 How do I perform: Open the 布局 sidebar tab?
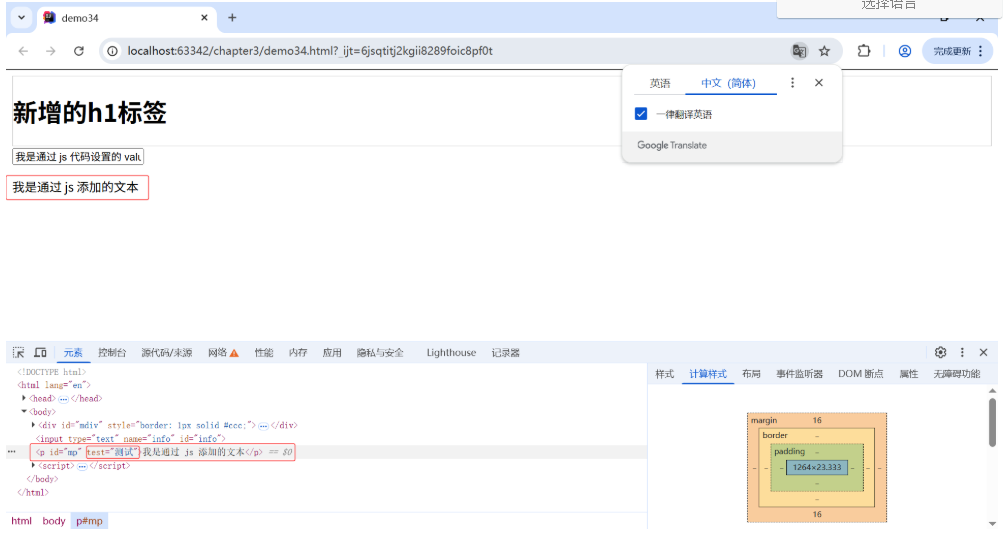pos(751,374)
